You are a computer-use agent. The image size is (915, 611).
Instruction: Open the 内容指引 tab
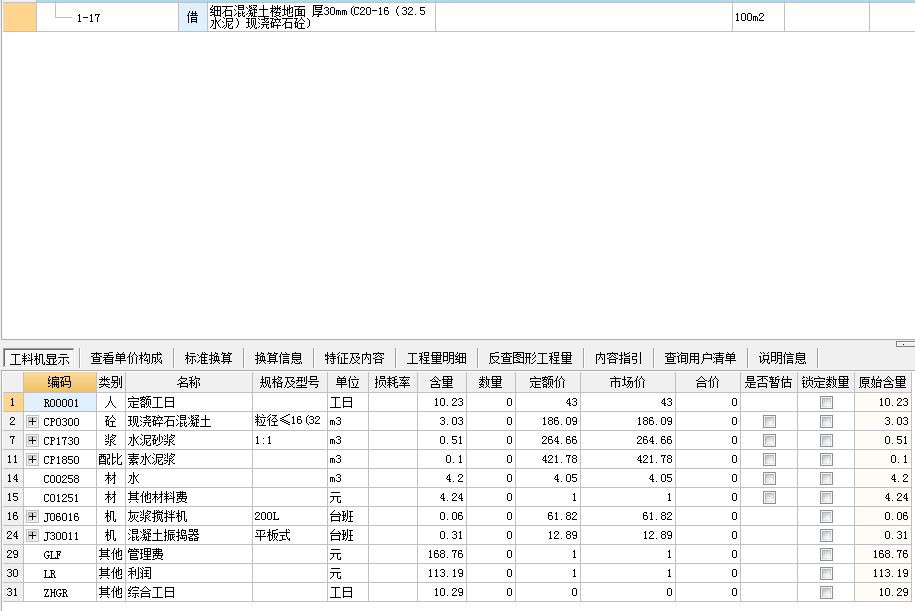pyautogui.click(x=618, y=358)
